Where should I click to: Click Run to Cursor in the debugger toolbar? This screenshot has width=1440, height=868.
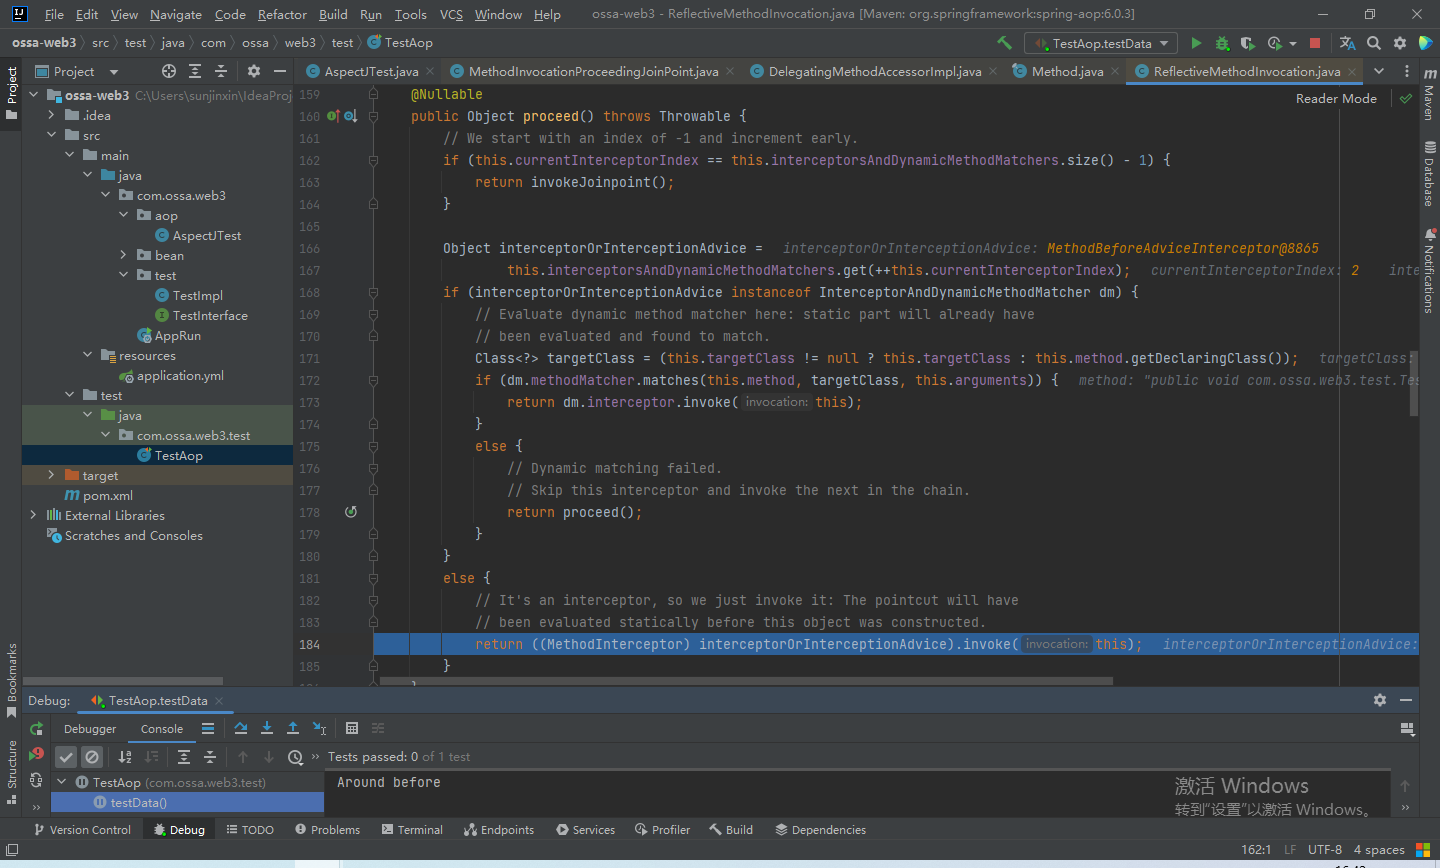(x=319, y=728)
